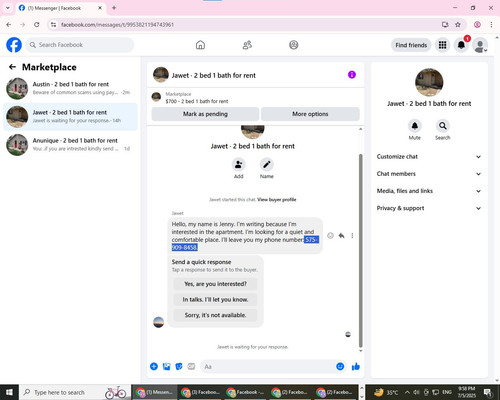
Task: Expand Privacy & support section
Action: 429,208
